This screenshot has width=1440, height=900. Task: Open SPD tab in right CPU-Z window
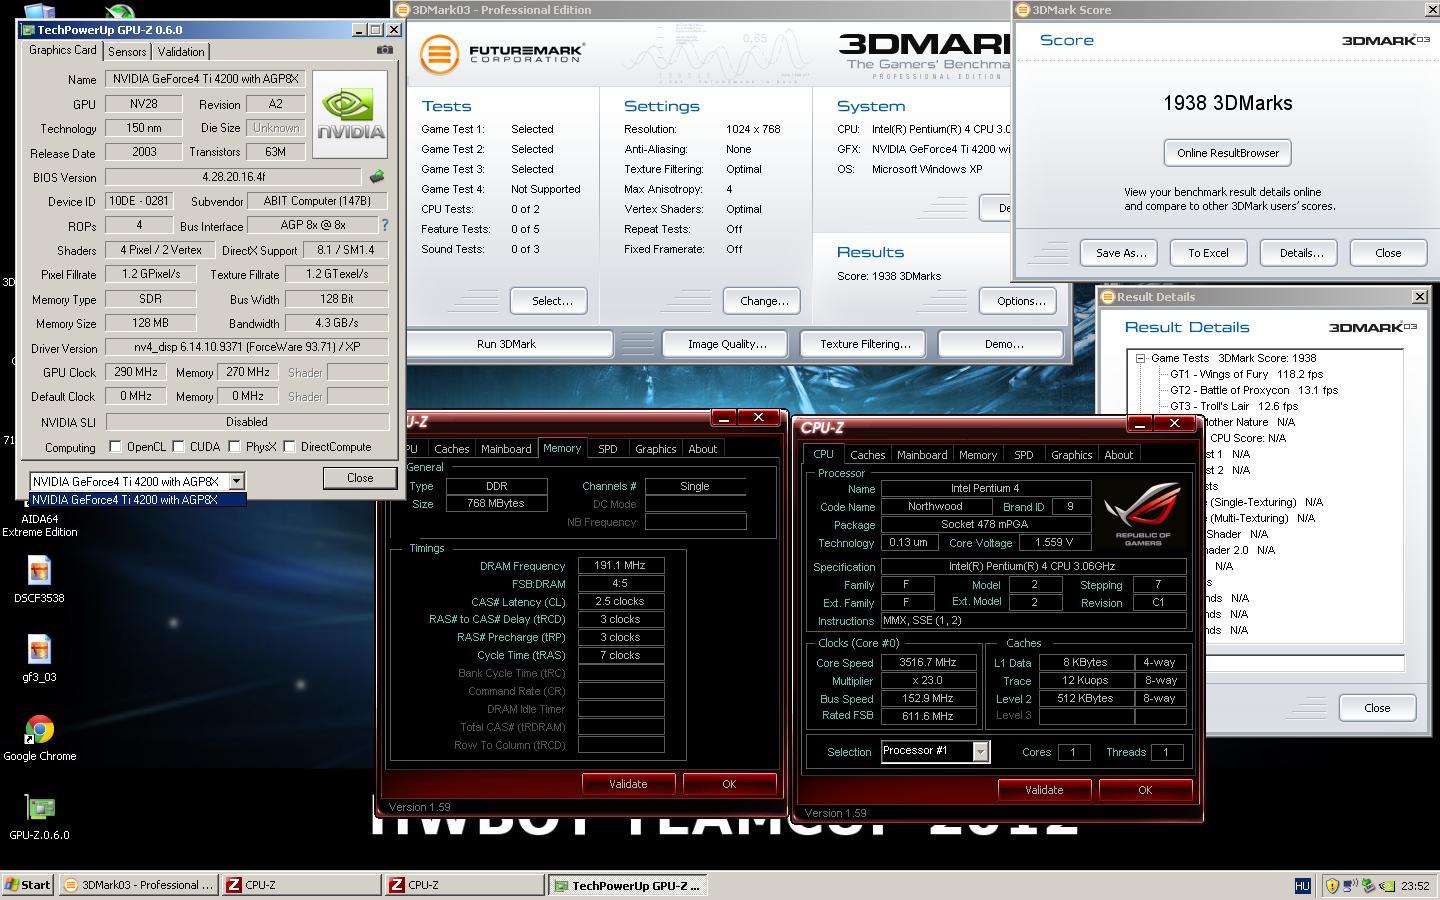tap(1023, 455)
